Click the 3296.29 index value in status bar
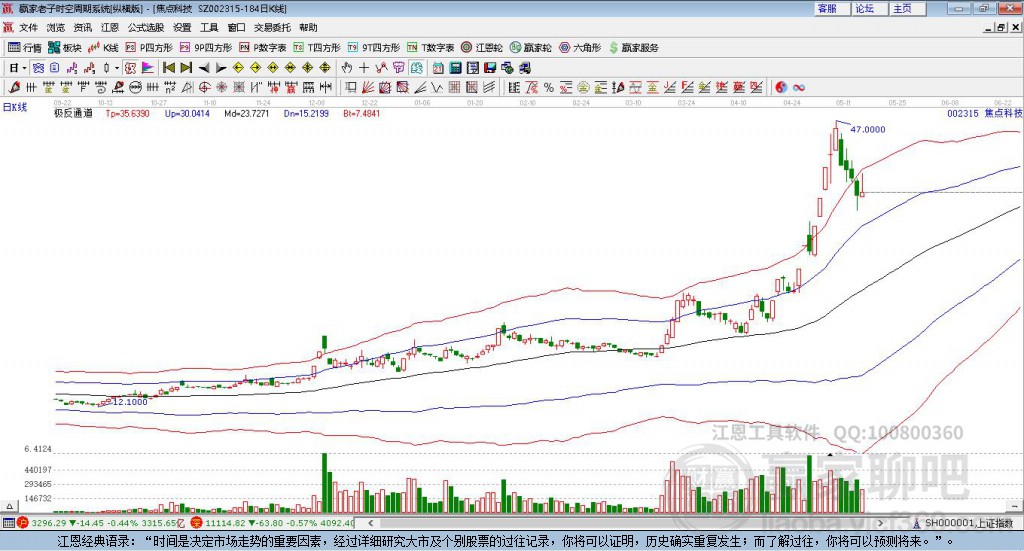The width and height of the screenshot is (1024, 551). tap(48, 523)
